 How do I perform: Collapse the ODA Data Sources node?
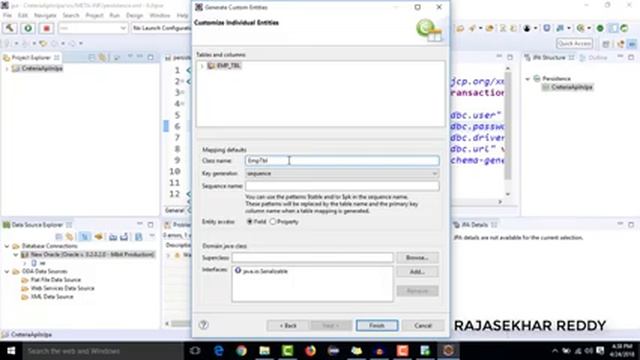coord(7,271)
